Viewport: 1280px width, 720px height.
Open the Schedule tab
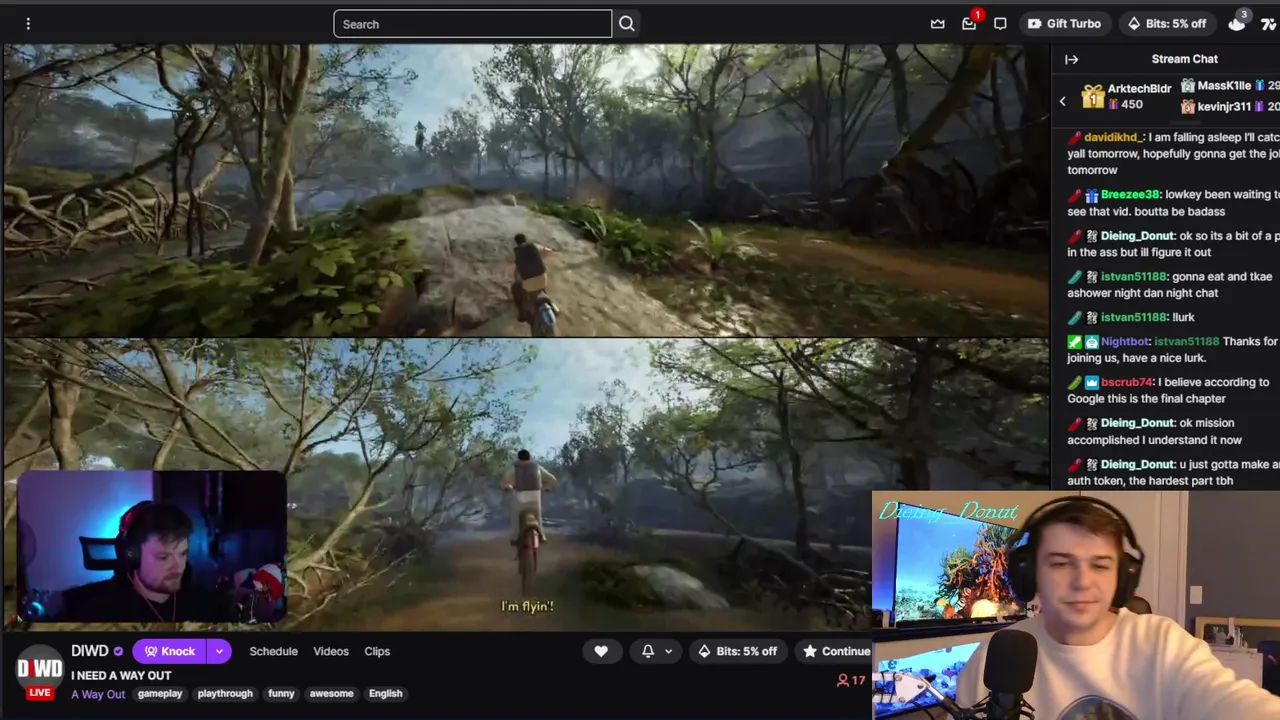[273, 651]
